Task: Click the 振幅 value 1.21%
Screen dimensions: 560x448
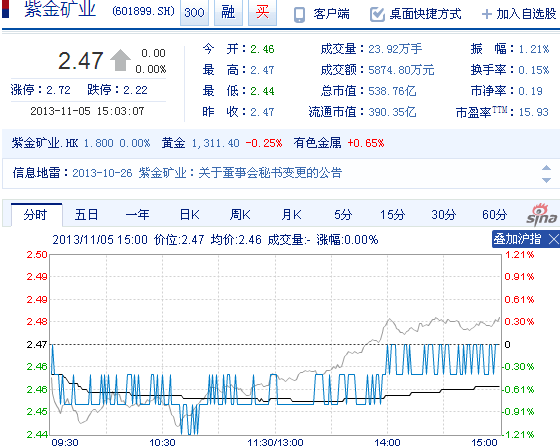Action: tap(534, 49)
